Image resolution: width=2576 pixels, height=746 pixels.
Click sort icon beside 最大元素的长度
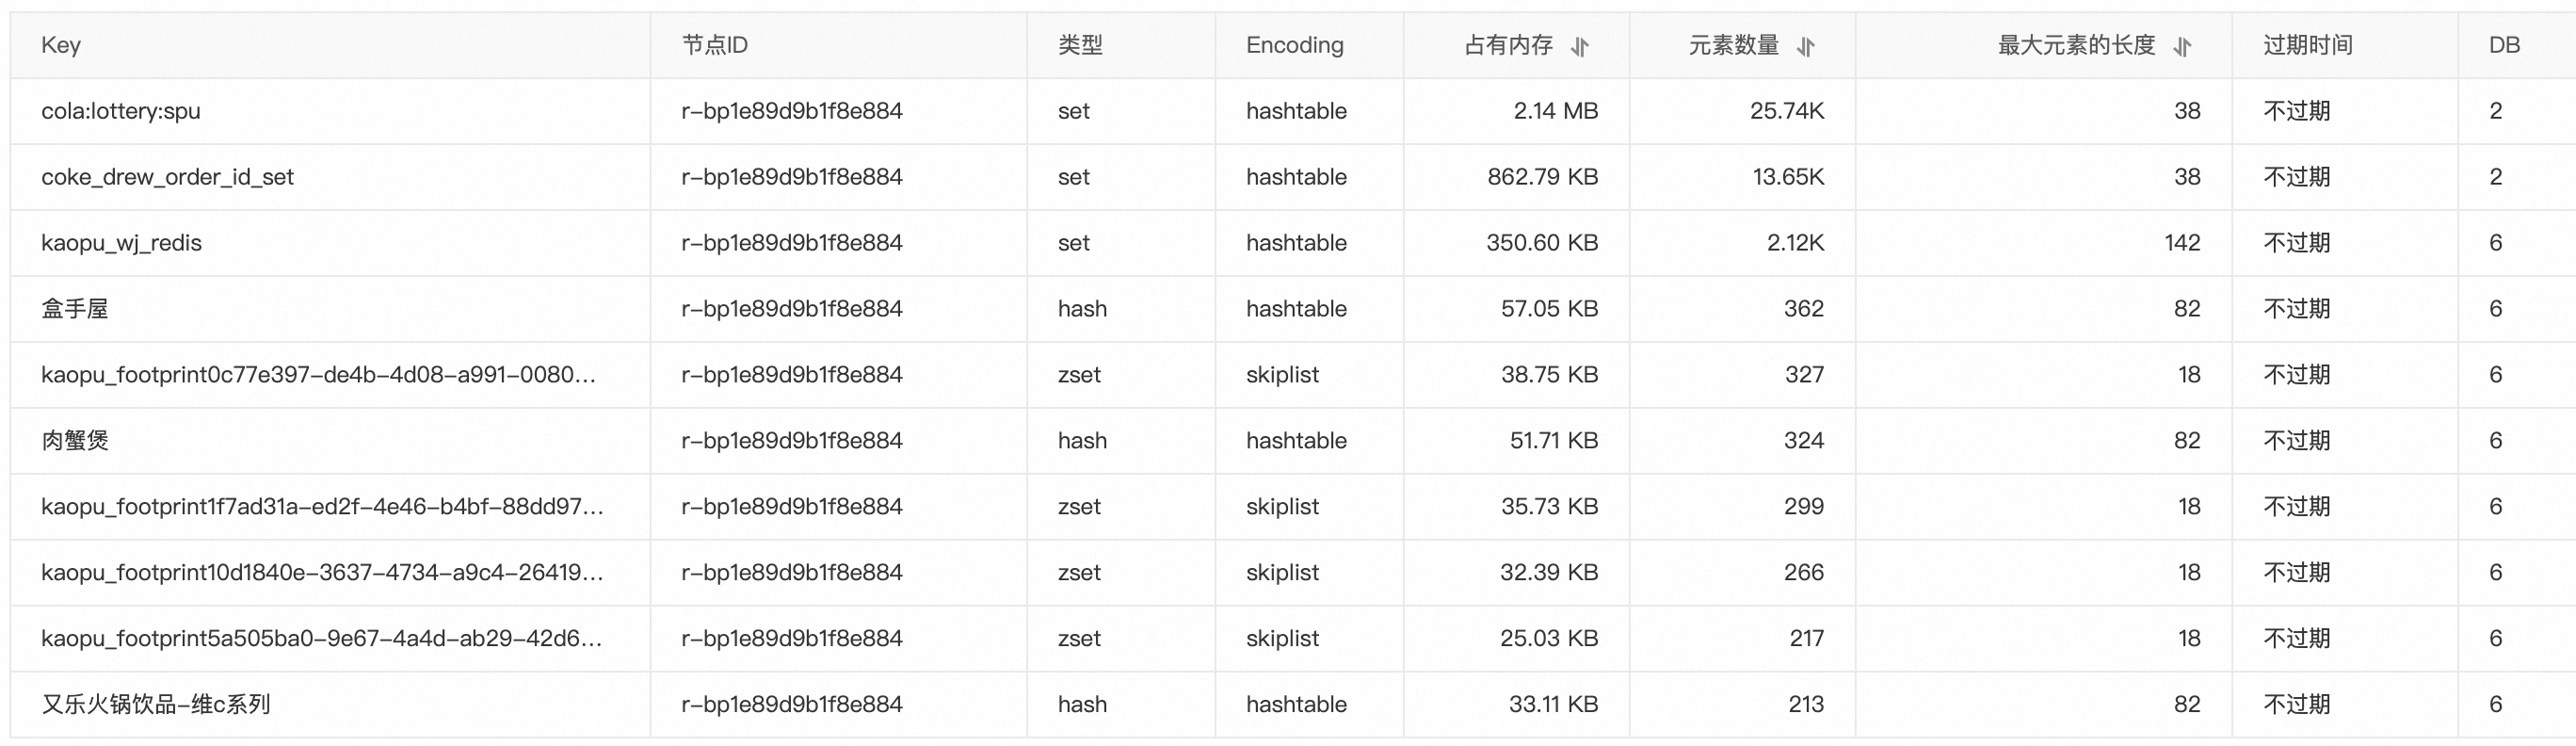[2183, 46]
